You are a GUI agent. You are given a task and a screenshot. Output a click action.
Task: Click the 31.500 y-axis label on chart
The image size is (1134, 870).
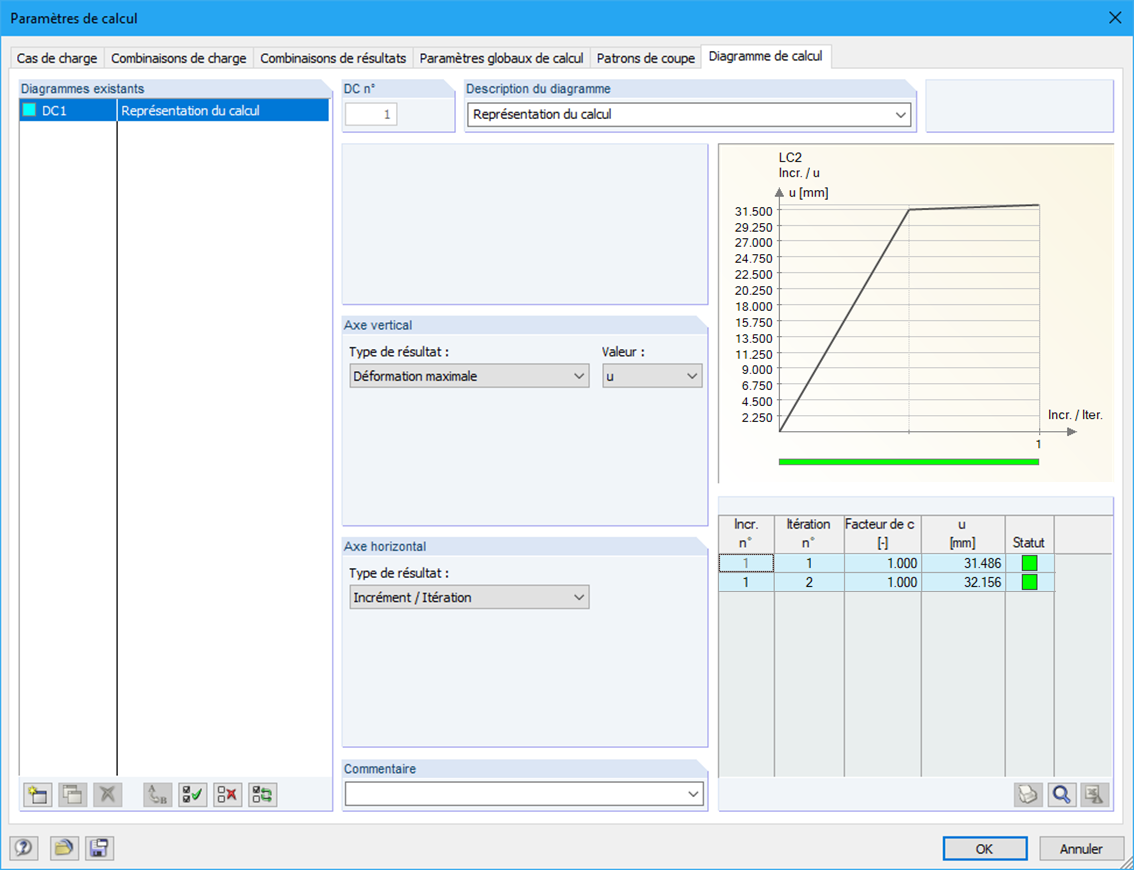754,211
